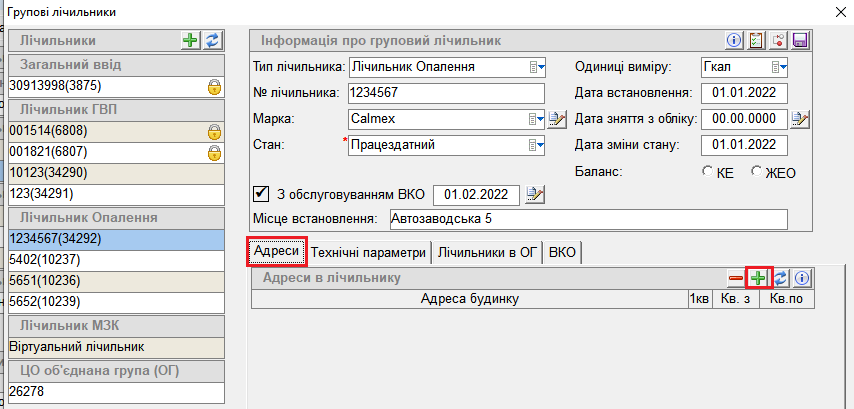Refresh the Лічильники list
This screenshot has height=409, width=854.
point(212,40)
